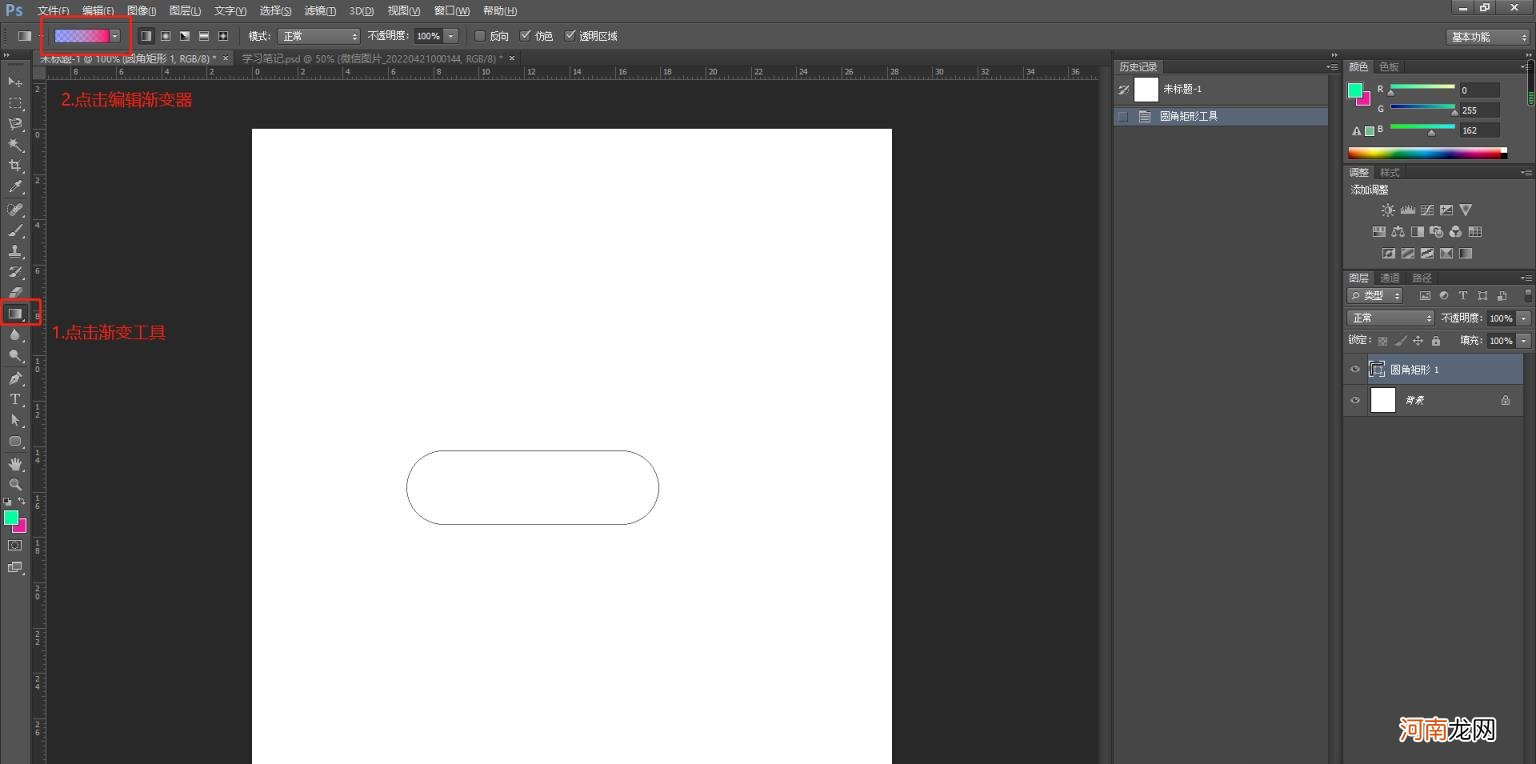Toggle lock all layer attributes
The image size is (1536, 764).
tap(1436, 341)
